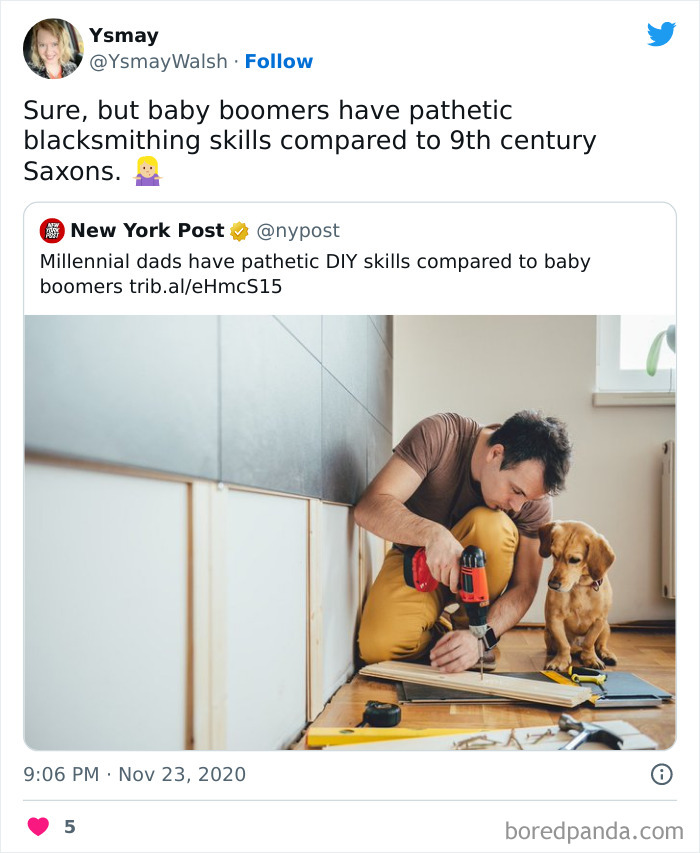This screenshot has height=853, width=700.
Task: Toggle follow state via the Follow control
Action: 278,61
